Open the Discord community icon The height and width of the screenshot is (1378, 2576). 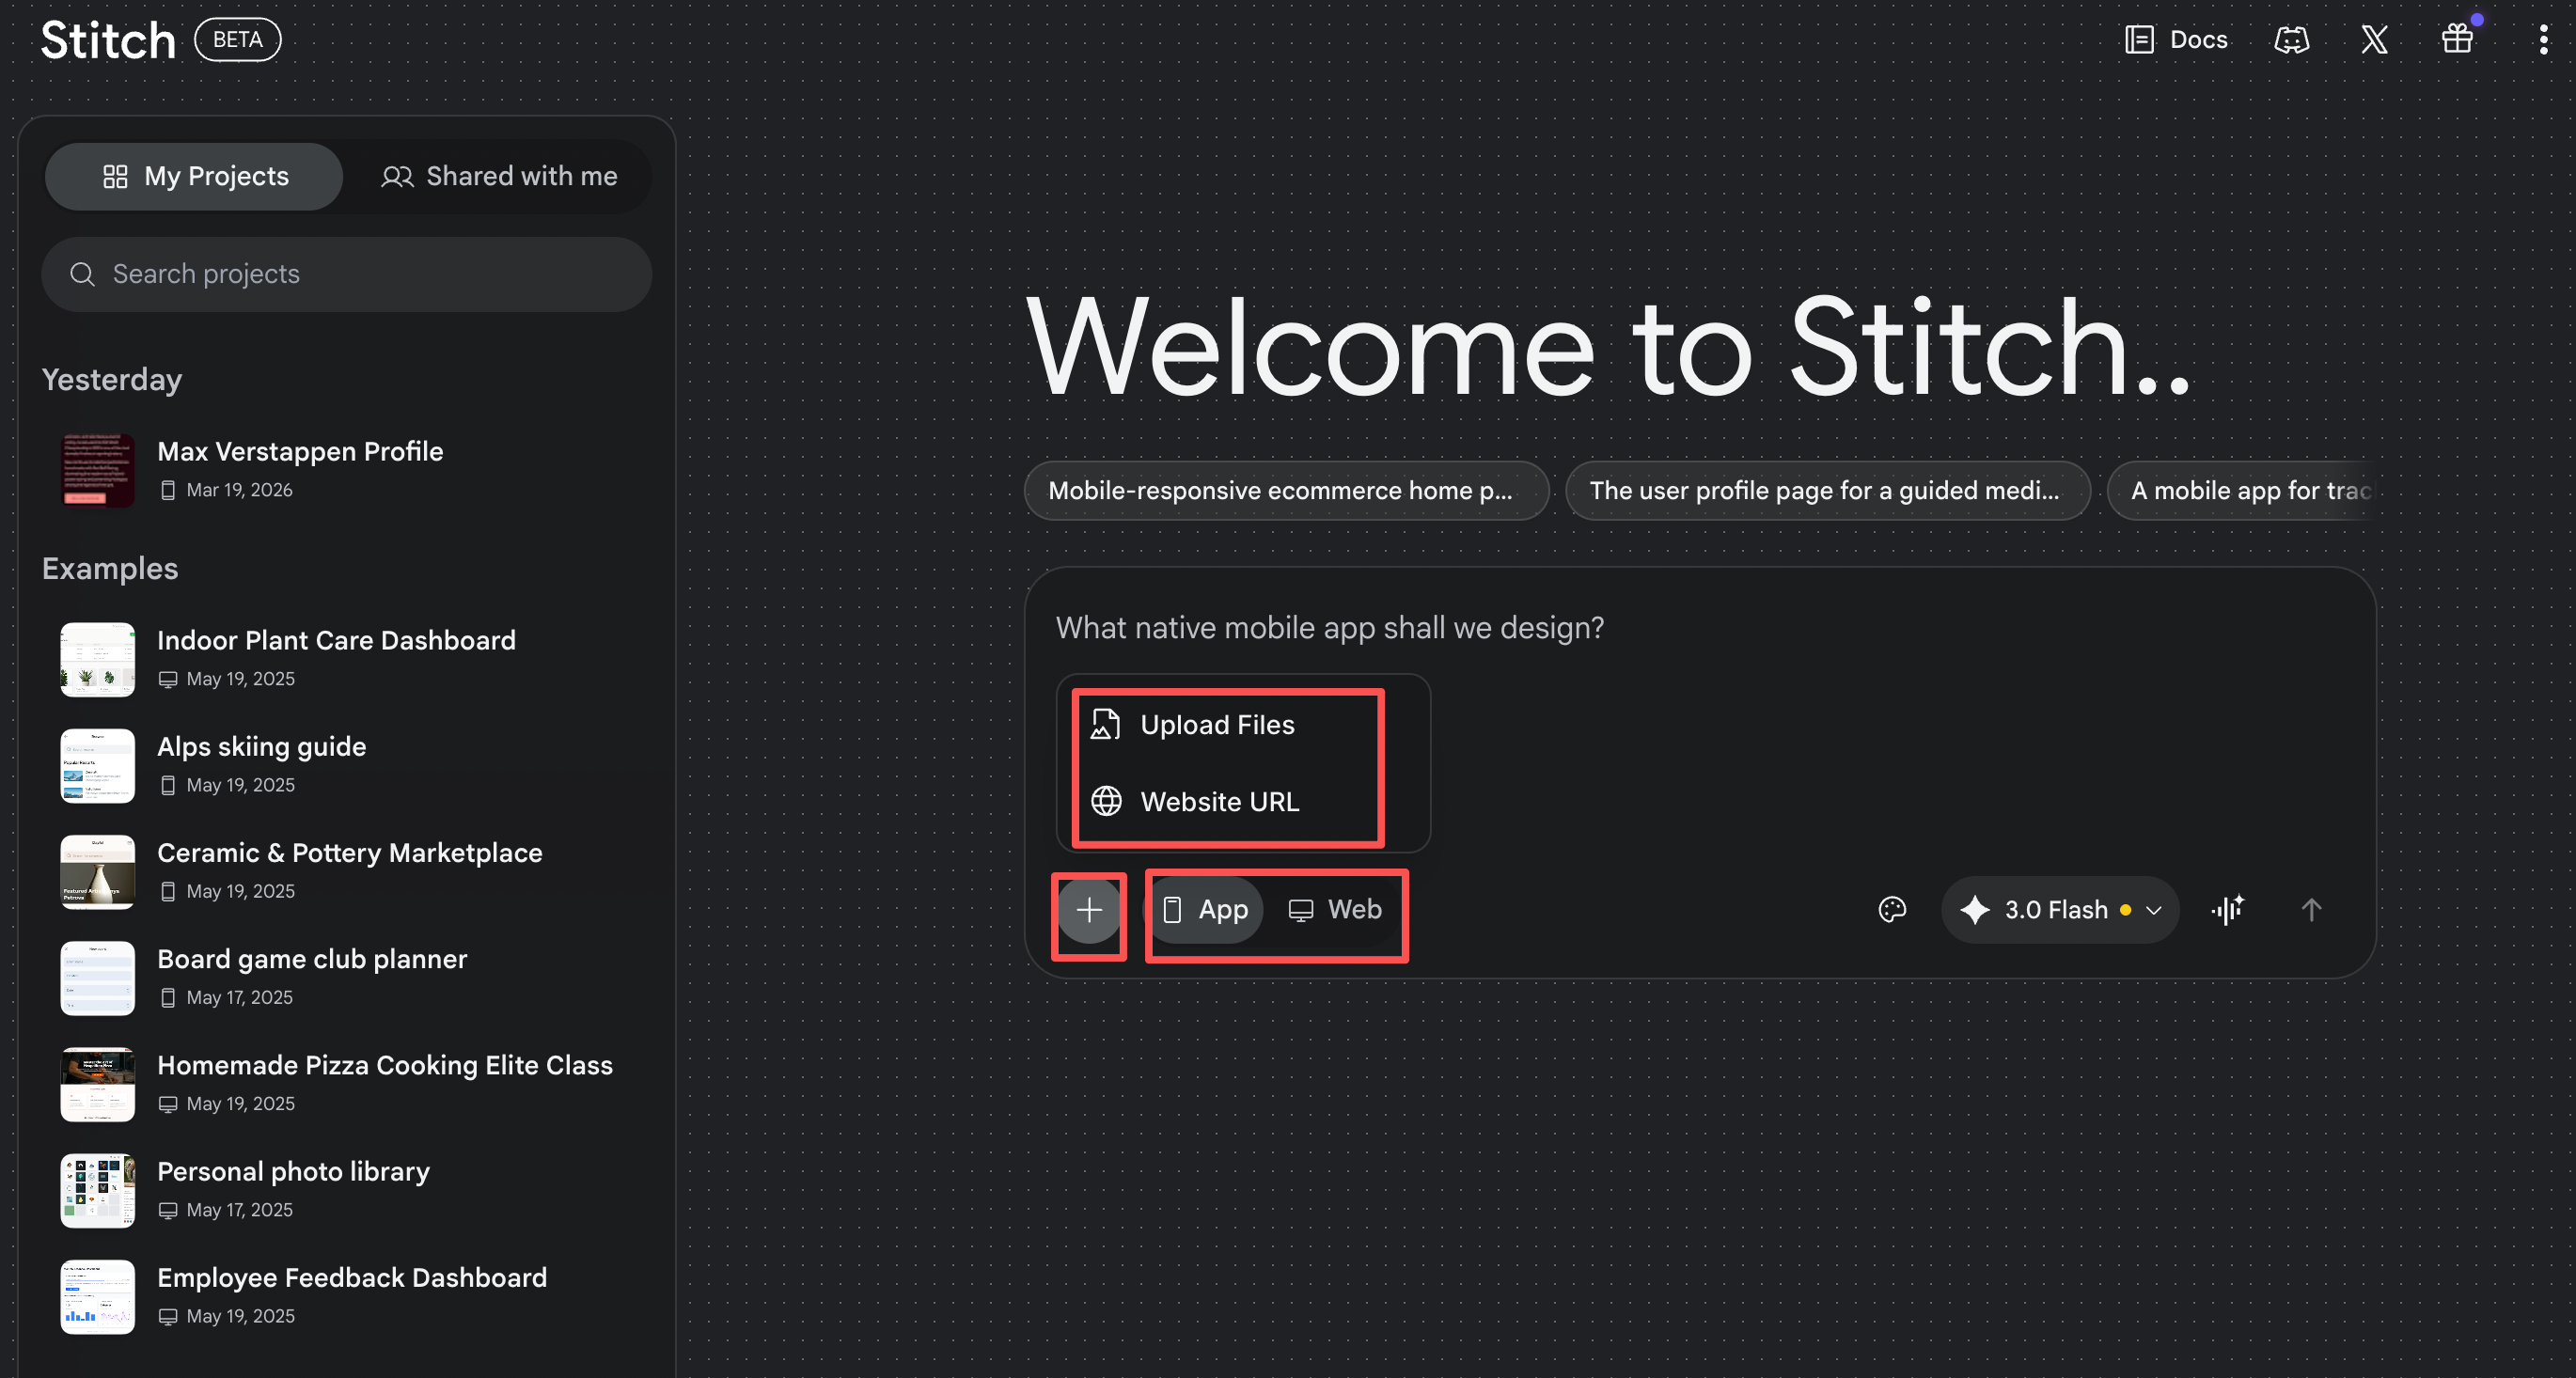(2291, 40)
